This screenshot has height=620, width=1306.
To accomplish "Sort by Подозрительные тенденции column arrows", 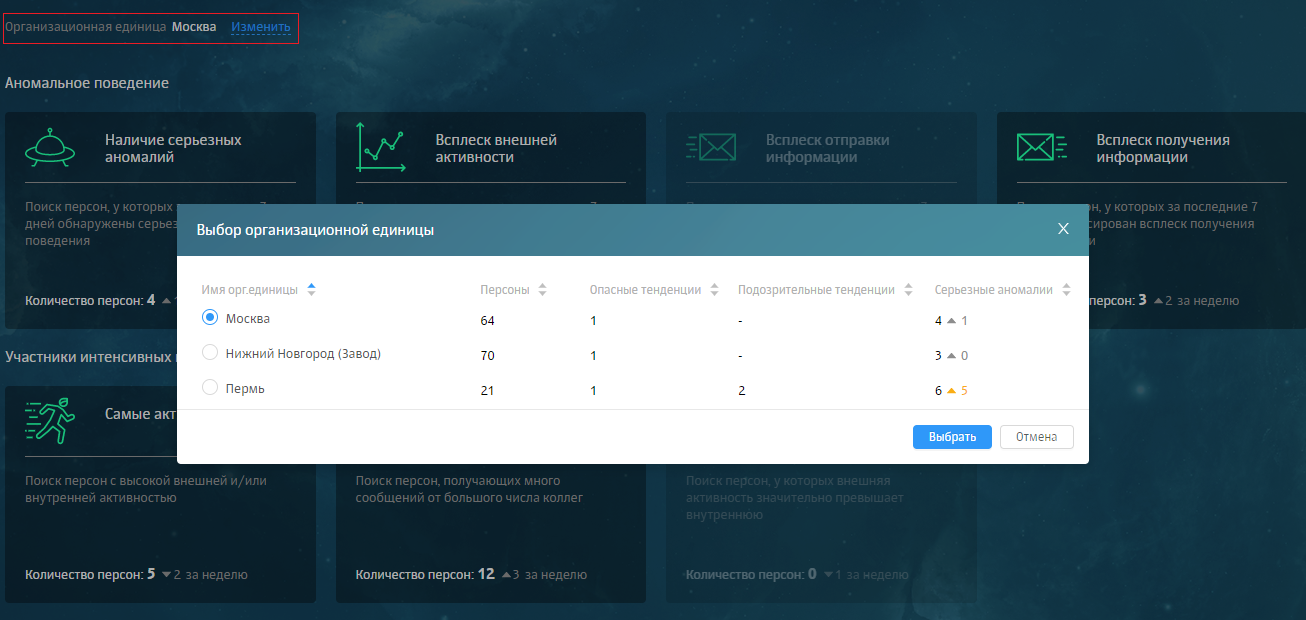I will point(908,290).
